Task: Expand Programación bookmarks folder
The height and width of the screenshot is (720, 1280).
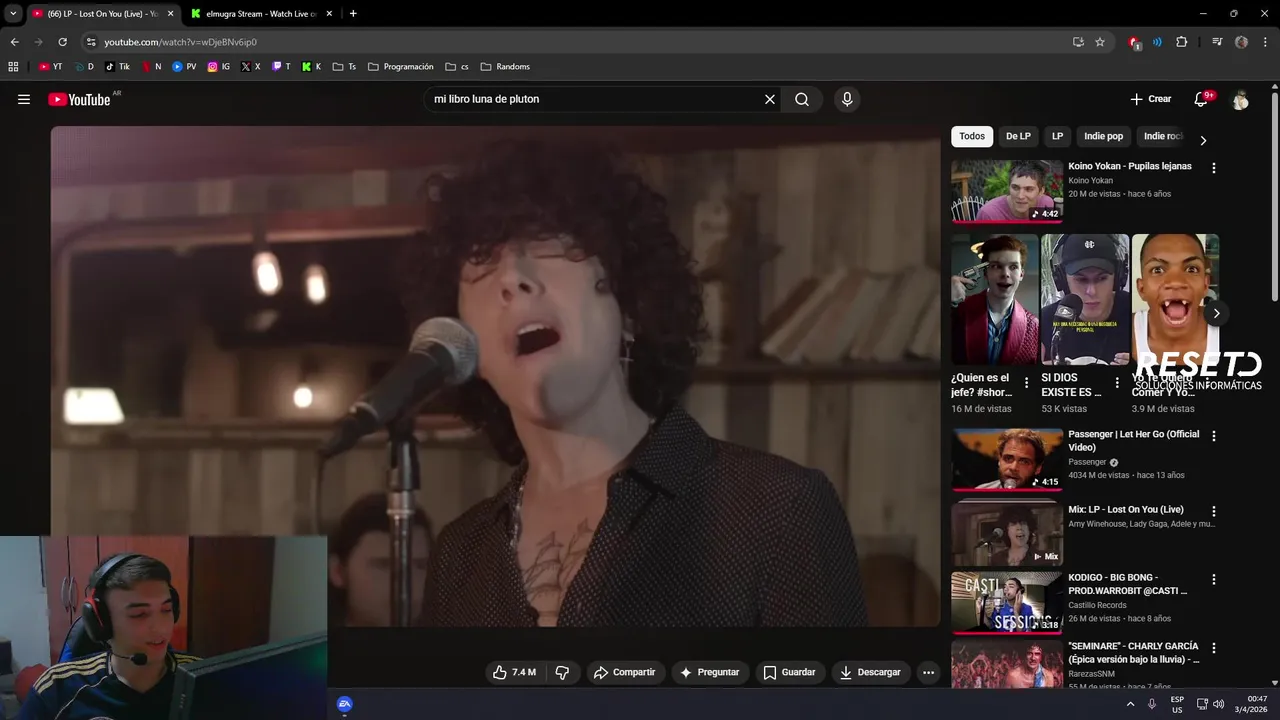Action: [401, 67]
